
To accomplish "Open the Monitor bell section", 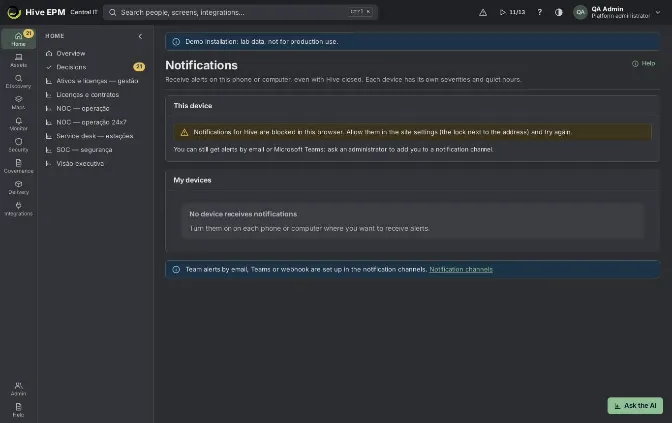I will coord(18,124).
